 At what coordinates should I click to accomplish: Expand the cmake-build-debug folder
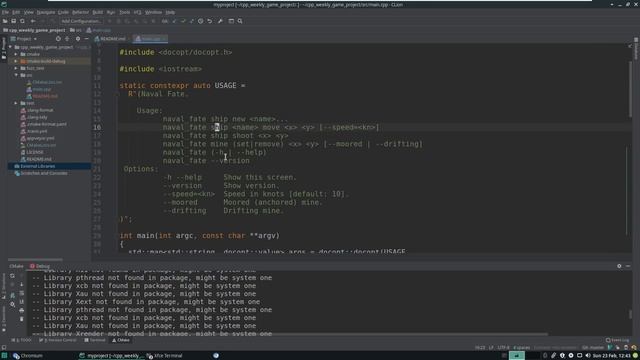(x=16, y=61)
